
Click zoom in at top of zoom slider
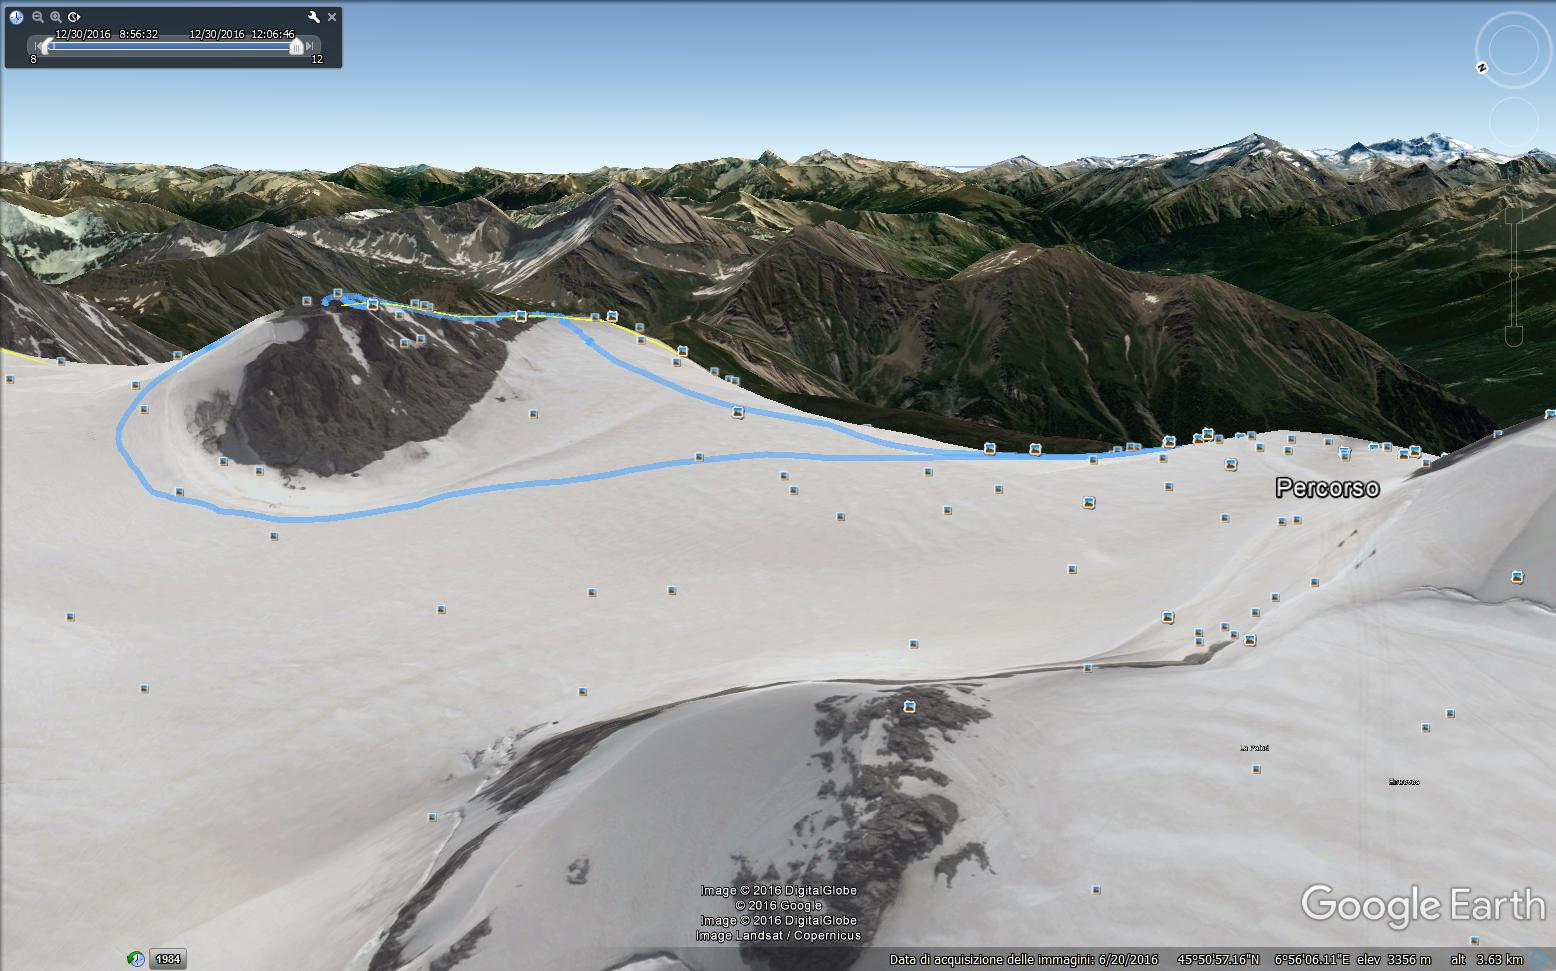pos(1513,190)
